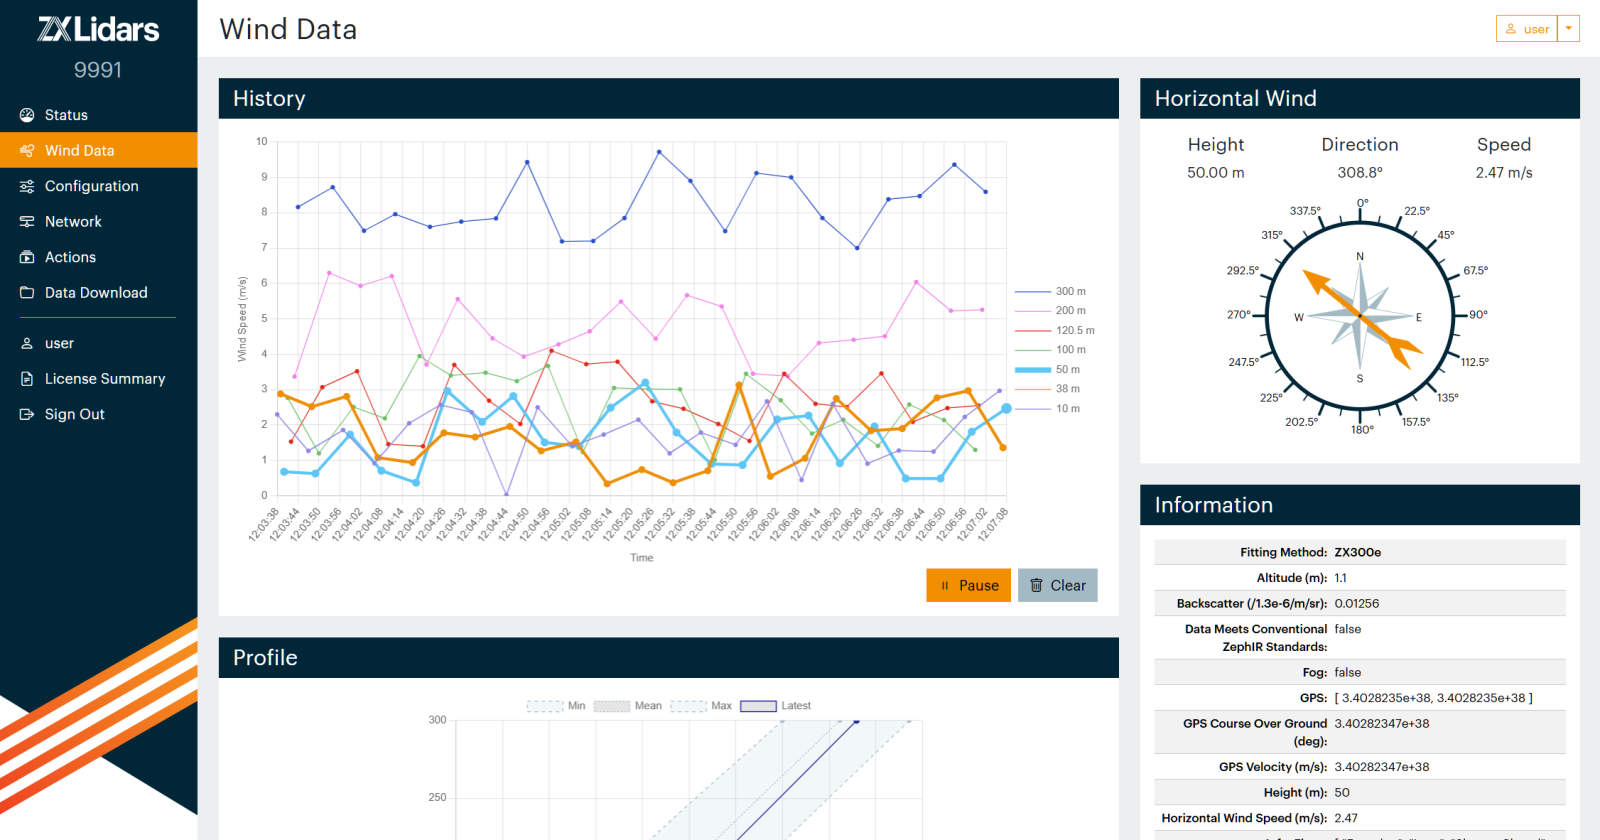Click the Configuration sliders icon
Screen dimensions: 1600x840
click(x=27, y=186)
